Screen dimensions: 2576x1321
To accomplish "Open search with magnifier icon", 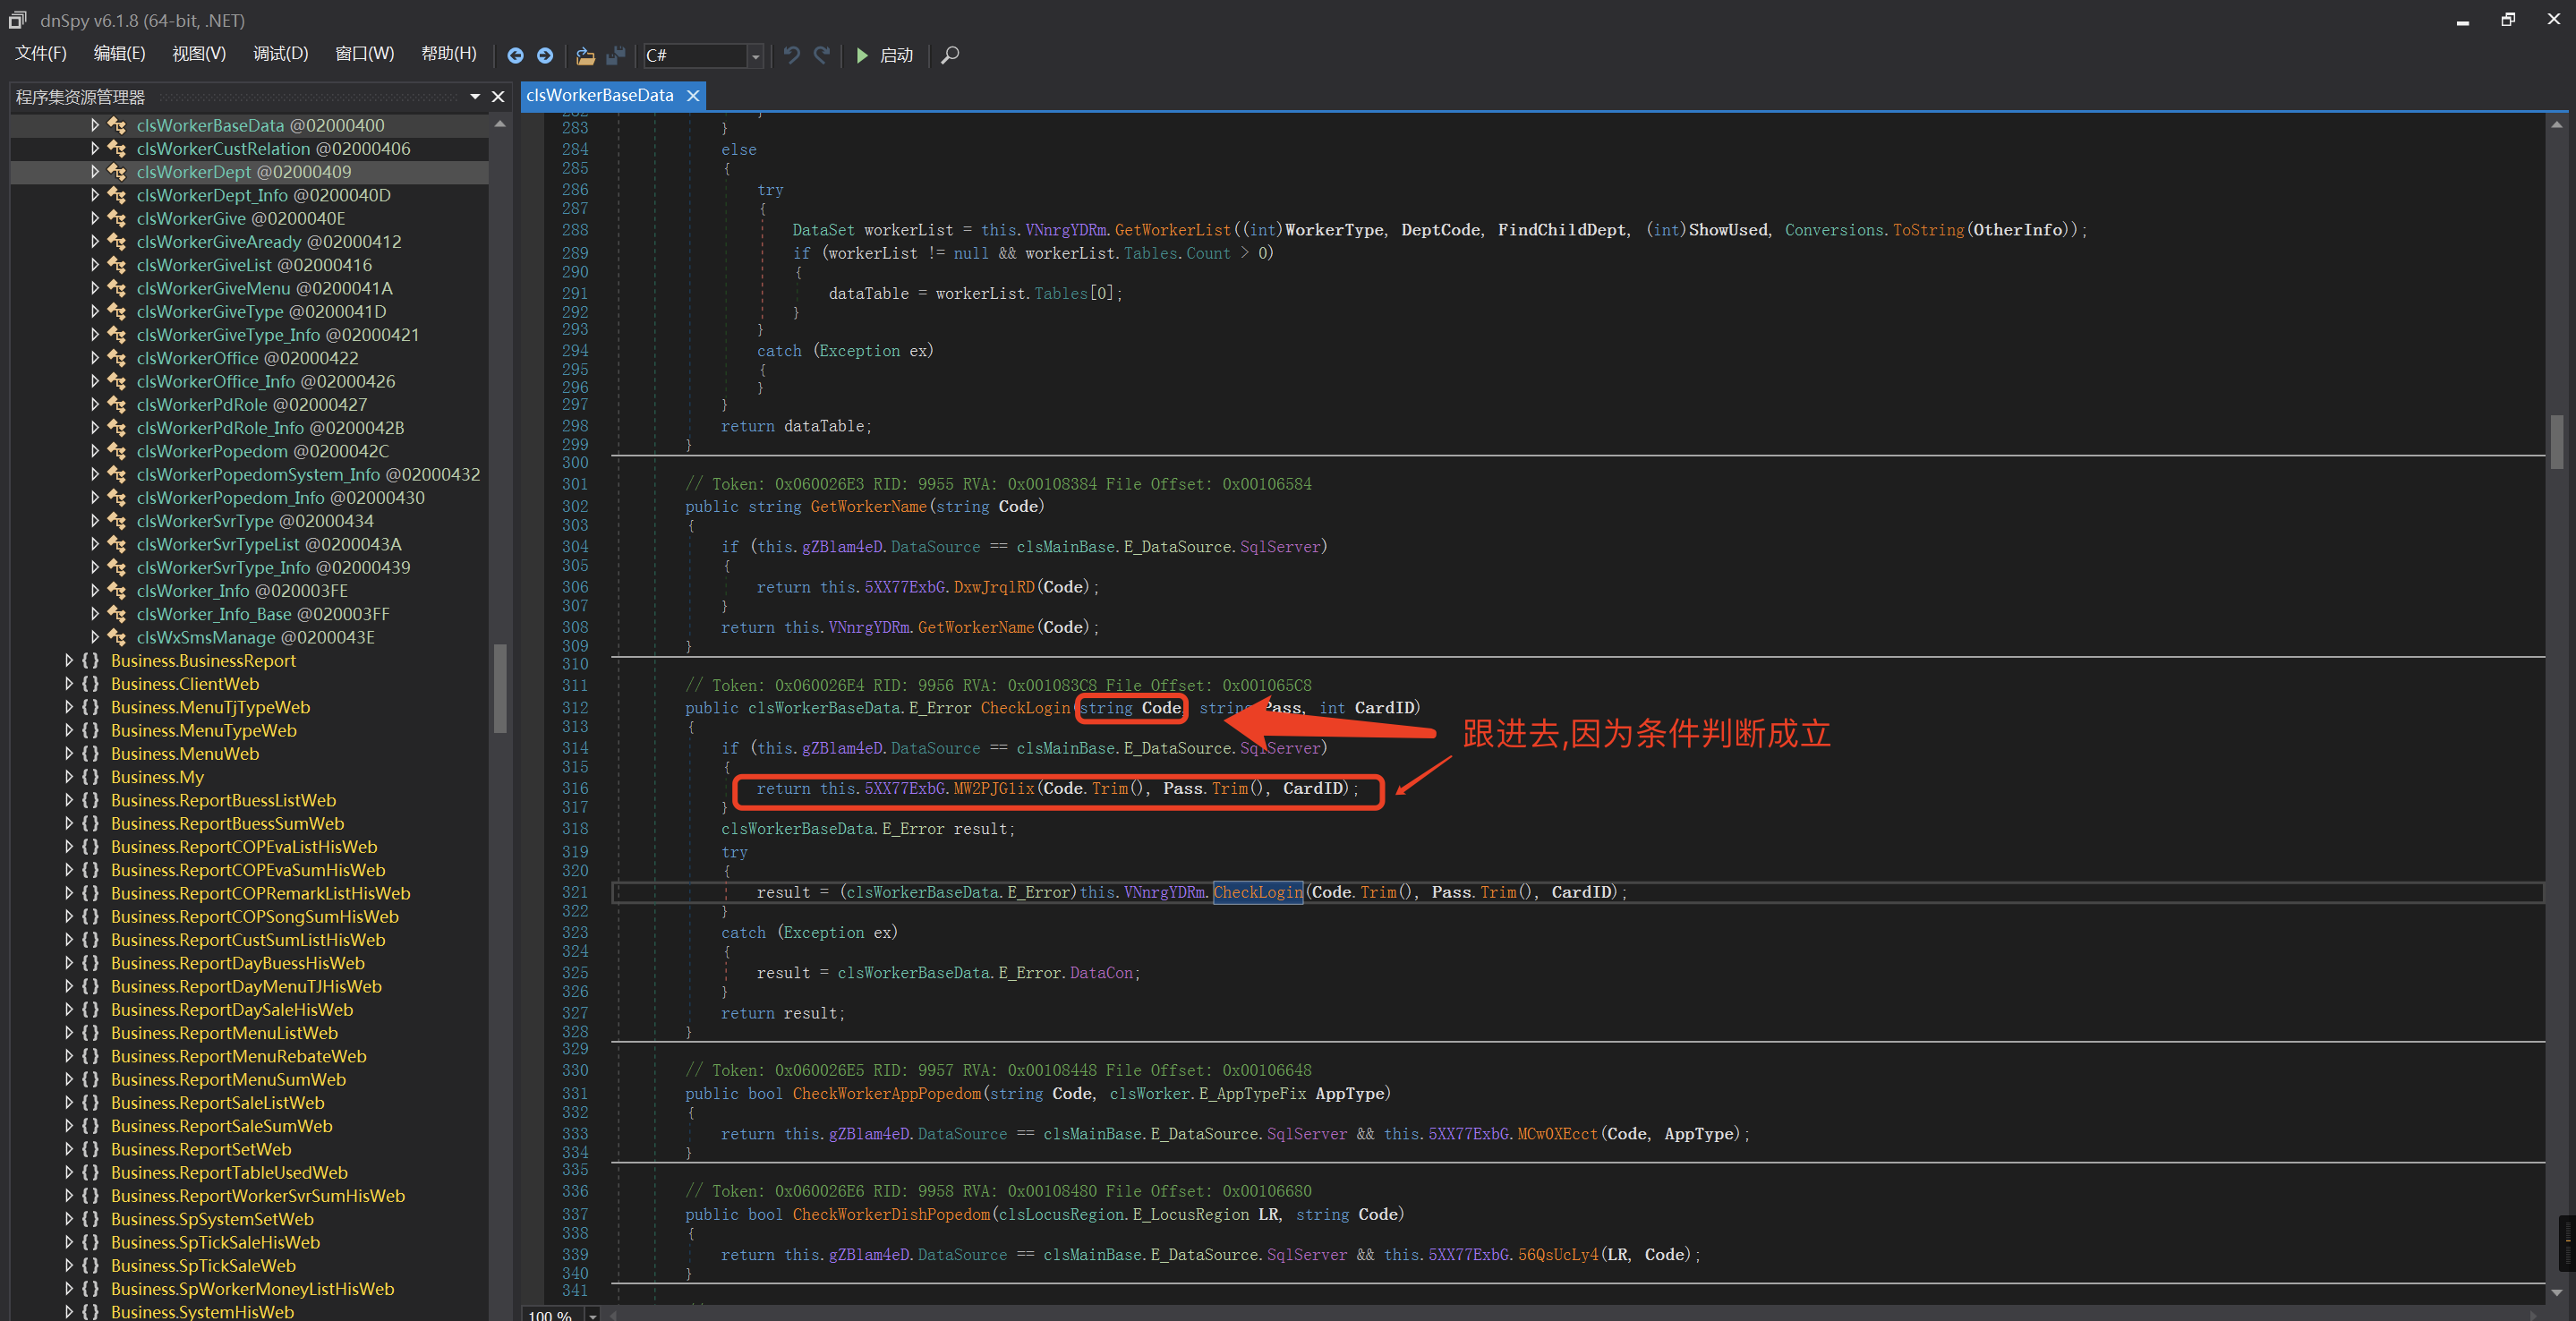I will point(950,56).
